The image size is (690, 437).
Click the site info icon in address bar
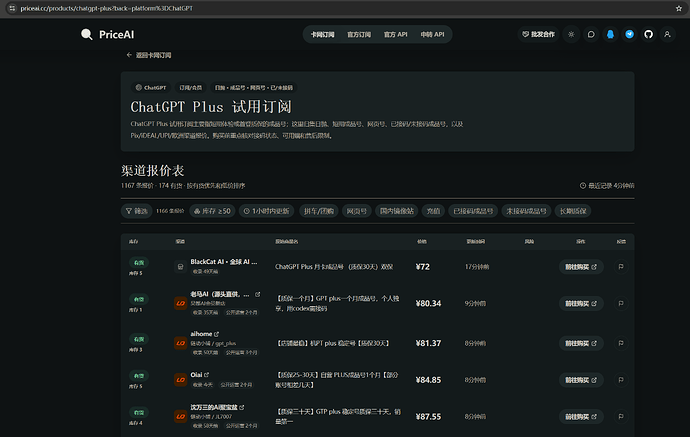point(12,8)
